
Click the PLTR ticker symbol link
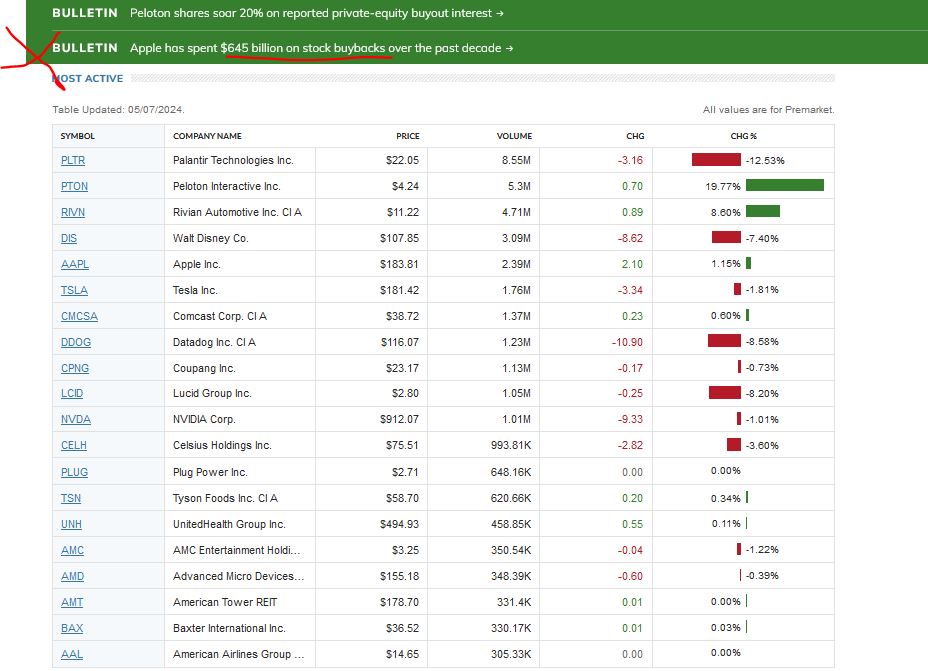click(73, 160)
